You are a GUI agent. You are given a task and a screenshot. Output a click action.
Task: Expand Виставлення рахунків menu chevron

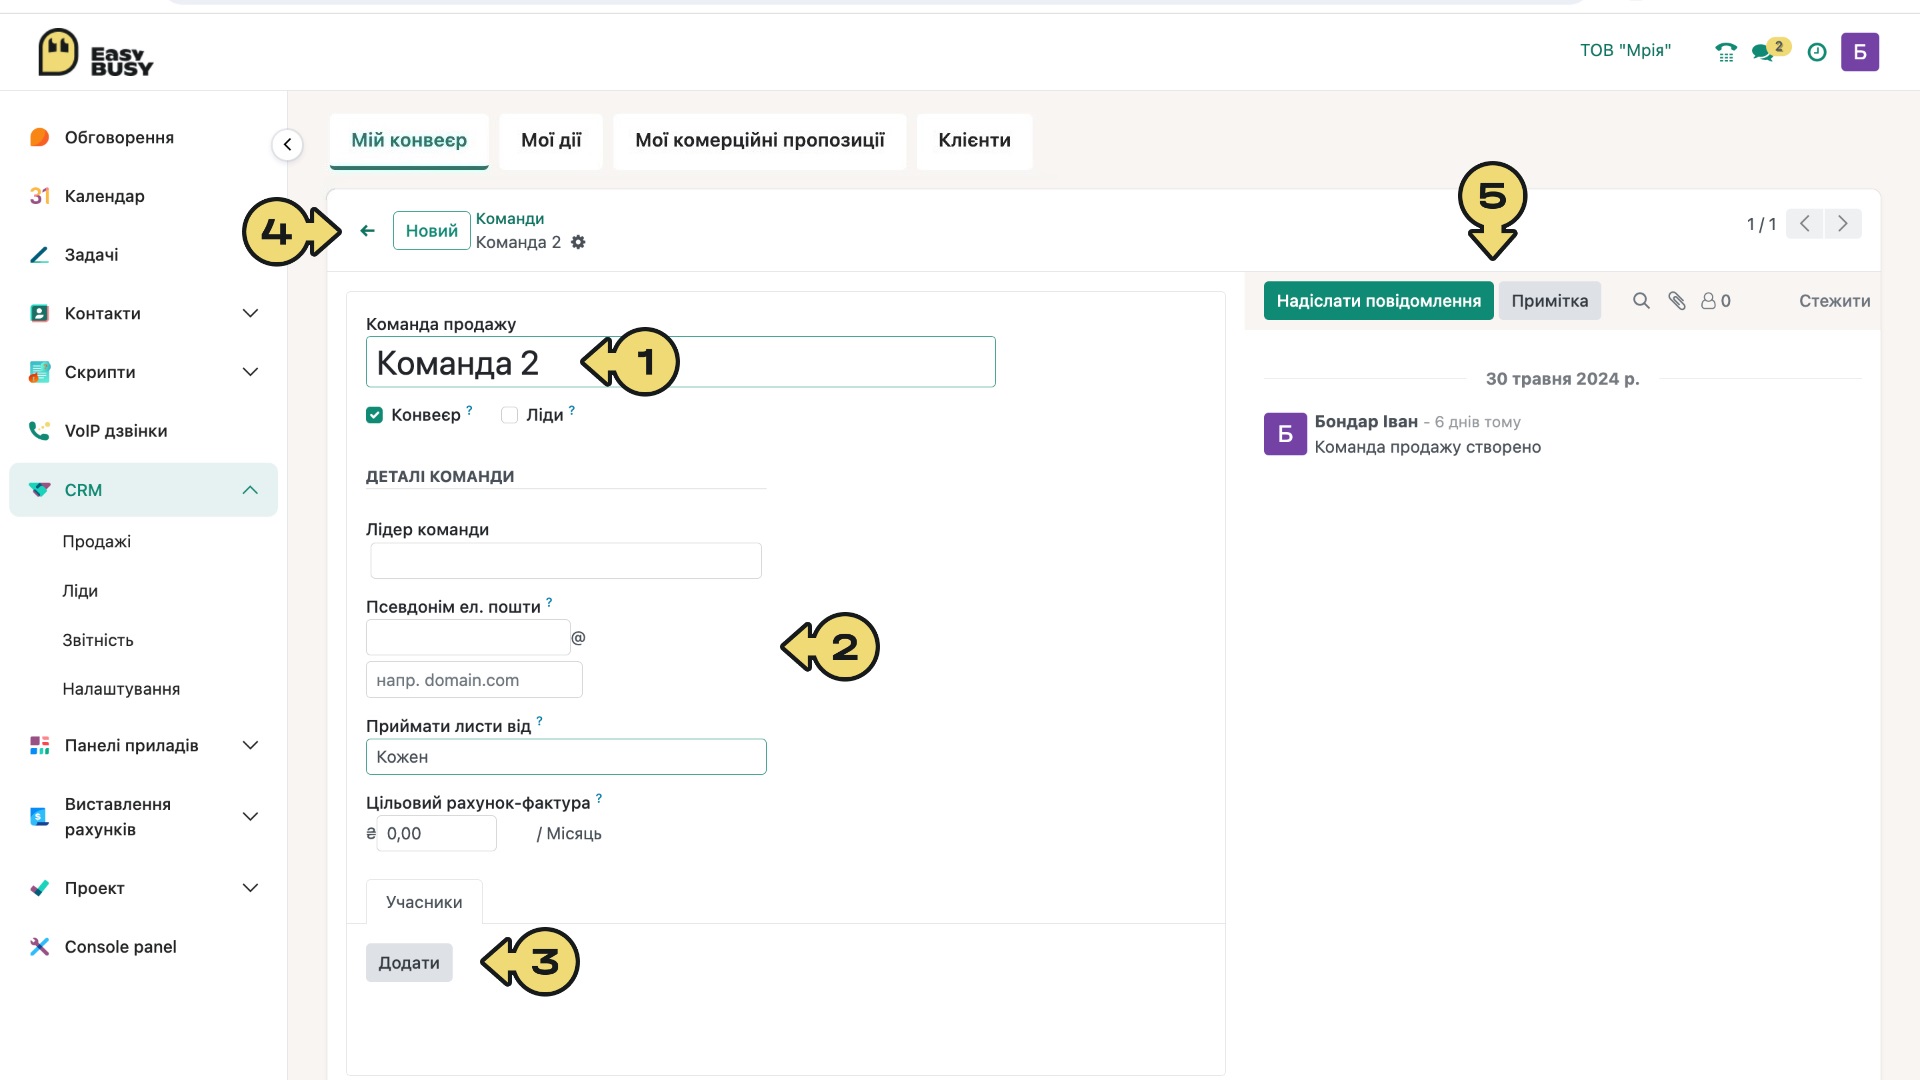[x=250, y=817]
